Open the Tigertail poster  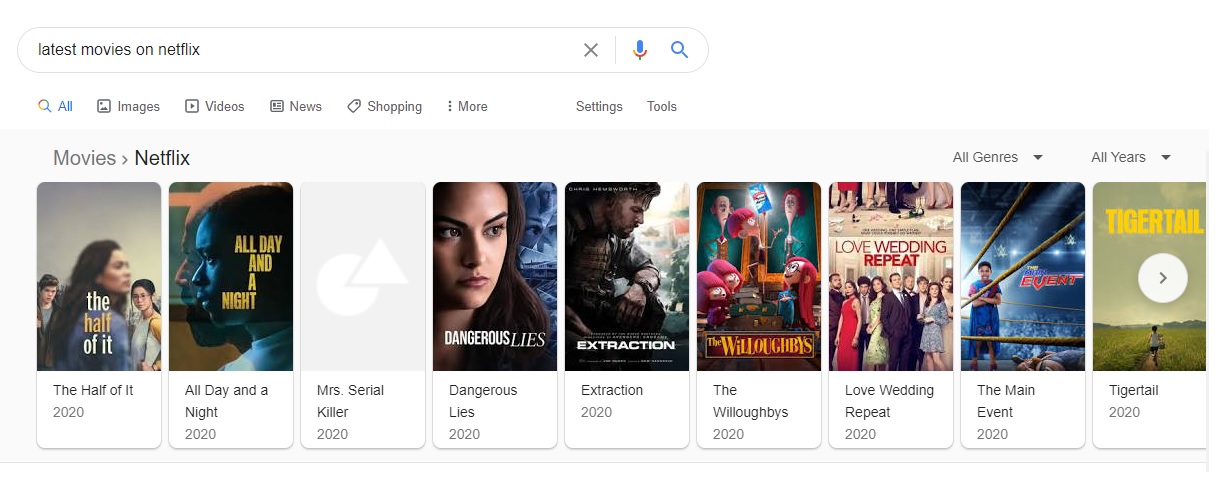click(x=1149, y=276)
